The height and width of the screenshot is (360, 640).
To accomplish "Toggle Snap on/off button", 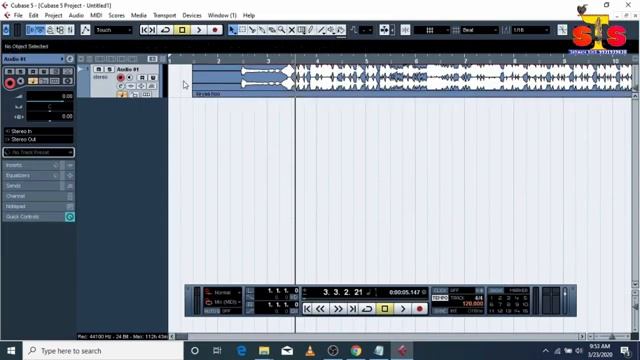I will click(405, 30).
